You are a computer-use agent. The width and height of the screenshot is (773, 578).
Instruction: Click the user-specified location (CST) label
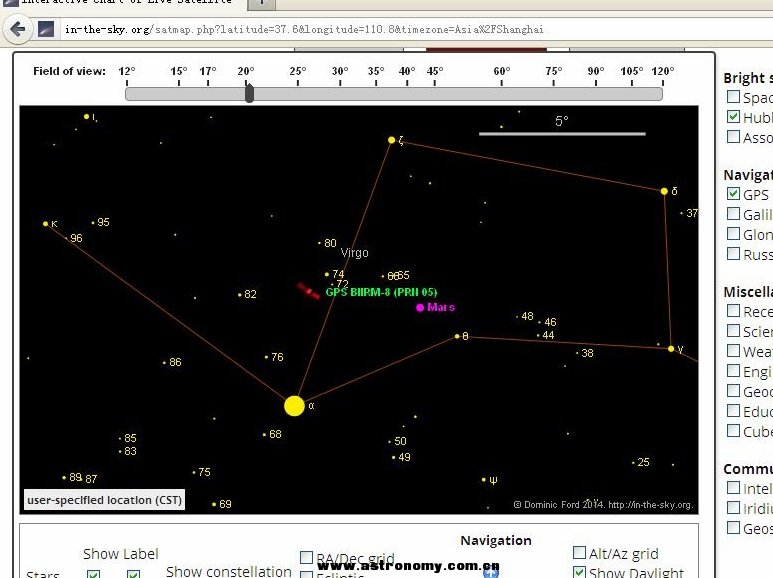(x=105, y=500)
